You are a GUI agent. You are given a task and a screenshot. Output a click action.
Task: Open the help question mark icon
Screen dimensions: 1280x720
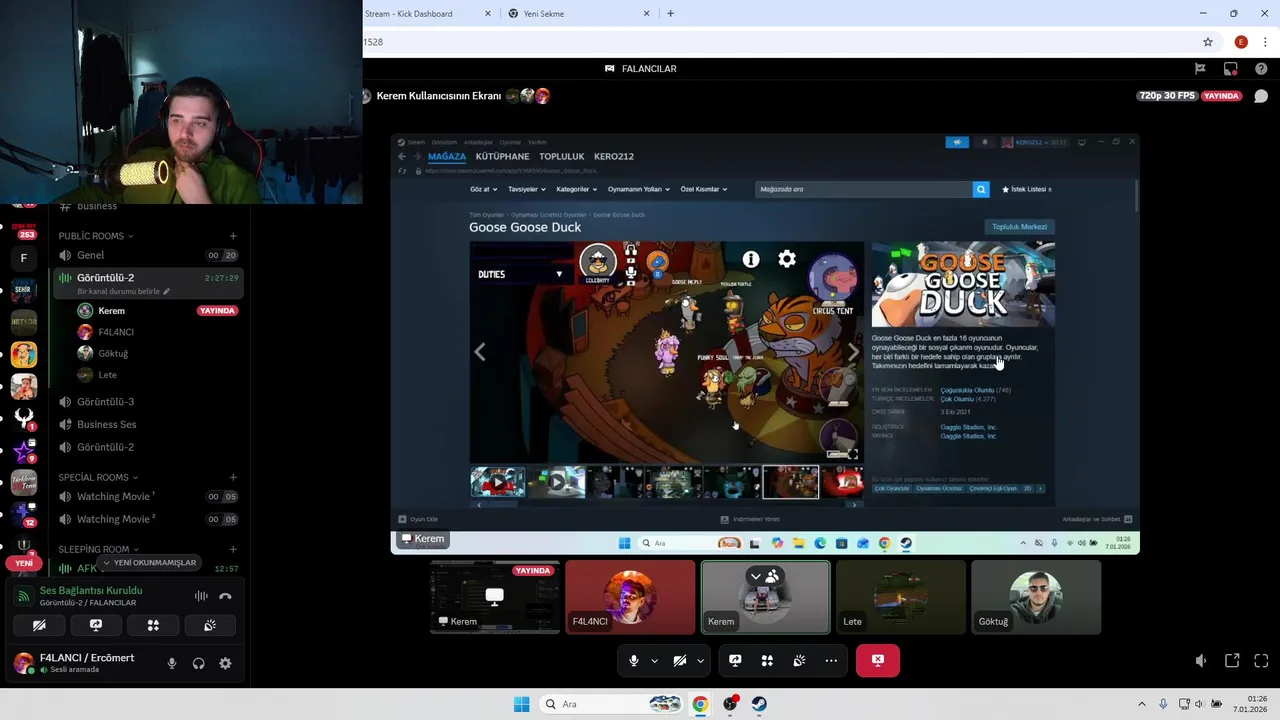click(x=1260, y=69)
